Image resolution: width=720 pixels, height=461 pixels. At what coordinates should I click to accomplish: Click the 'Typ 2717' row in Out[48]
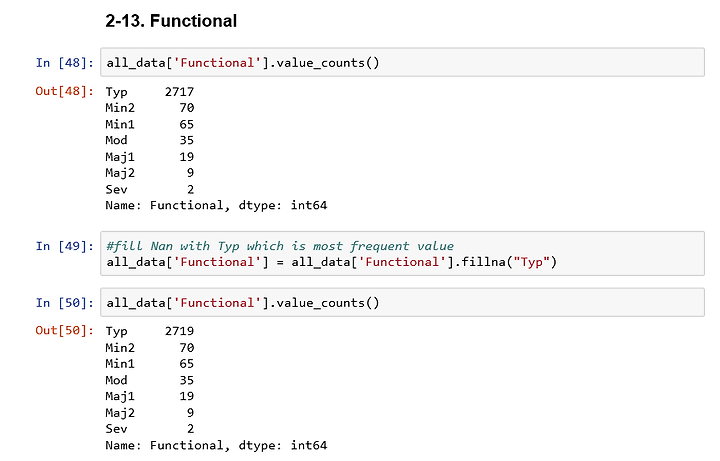(150, 92)
